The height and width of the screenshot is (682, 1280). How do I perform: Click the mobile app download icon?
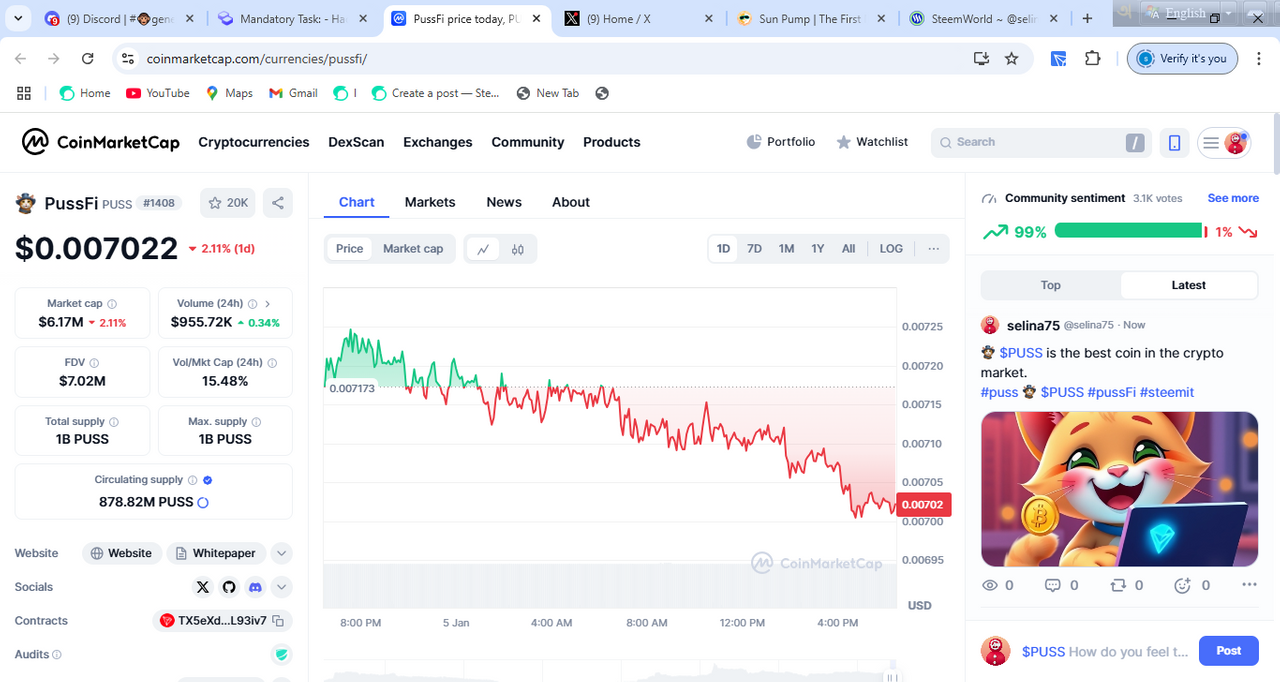(x=1175, y=143)
